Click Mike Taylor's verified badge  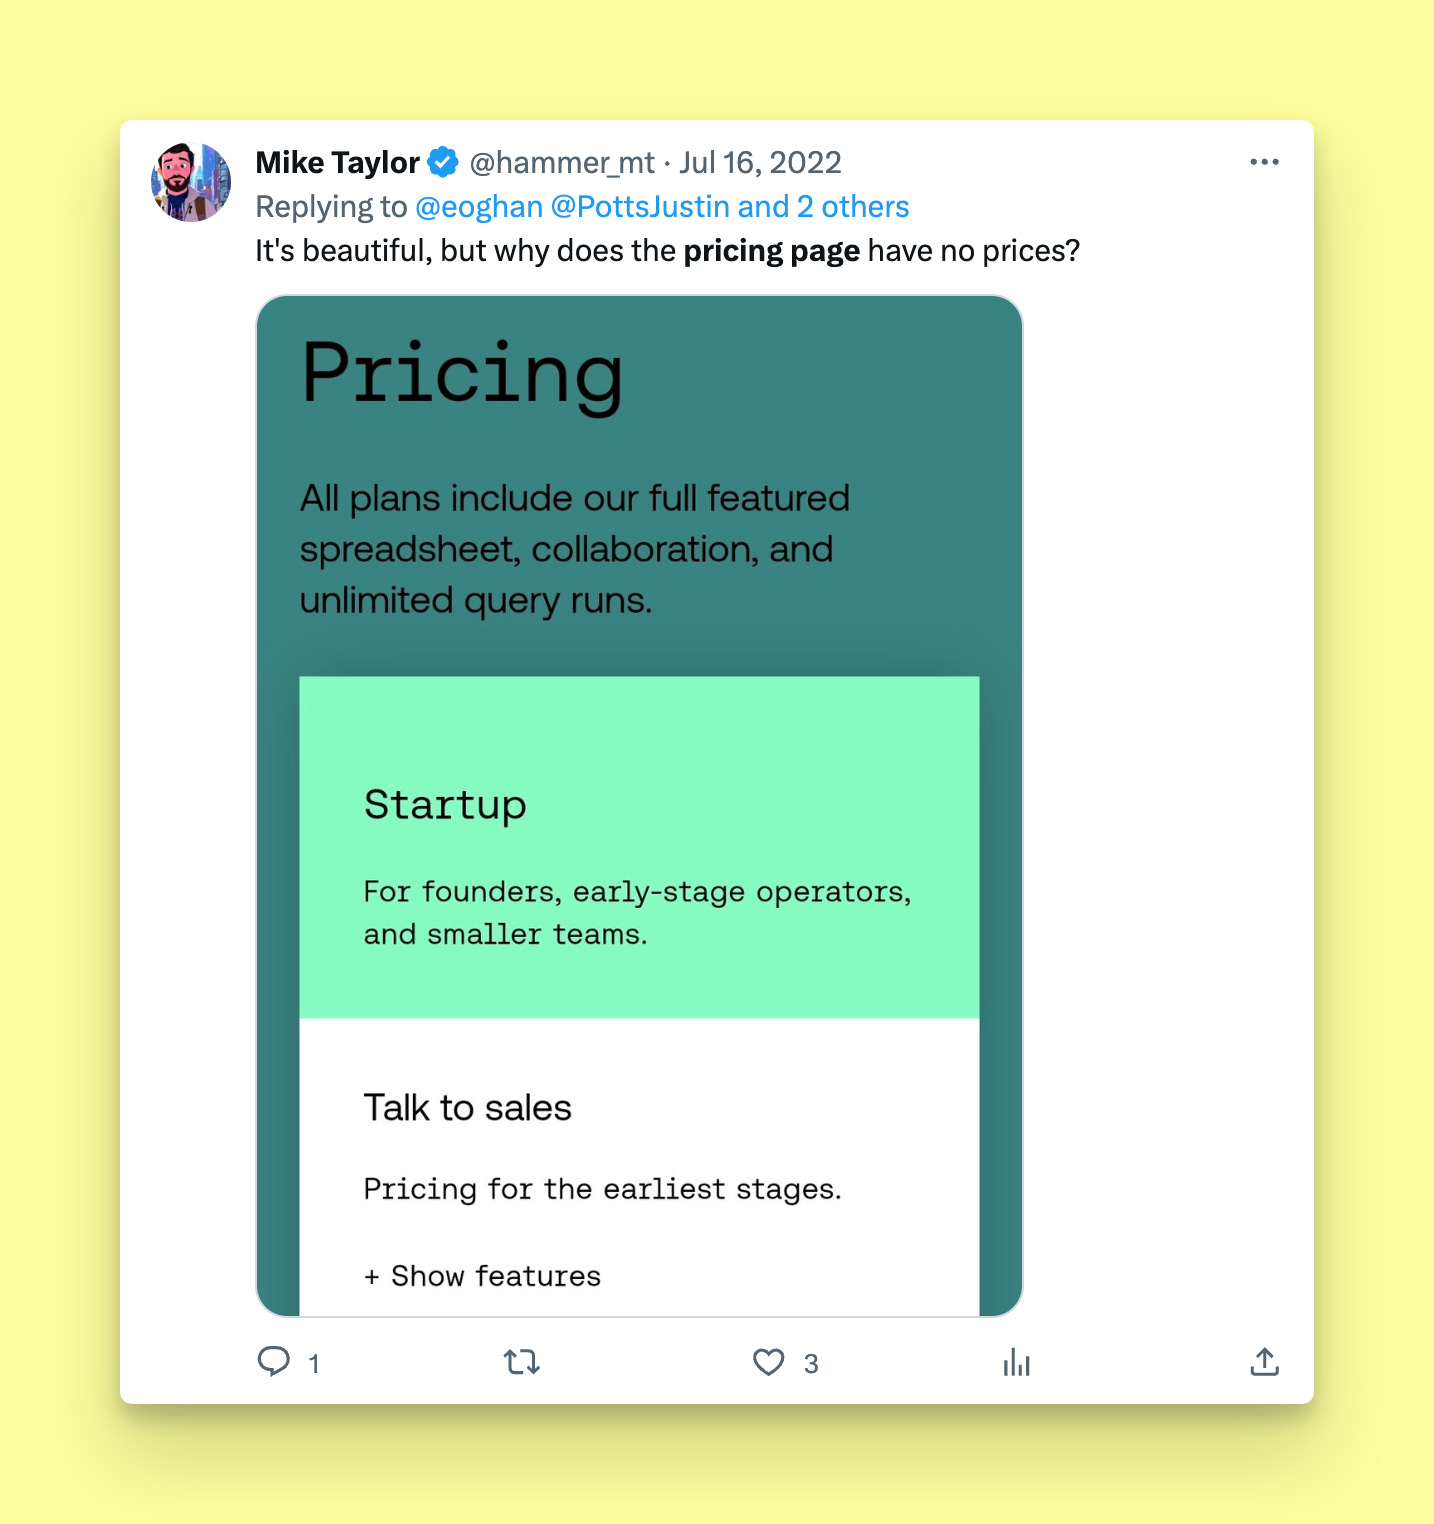click(441, 161)
